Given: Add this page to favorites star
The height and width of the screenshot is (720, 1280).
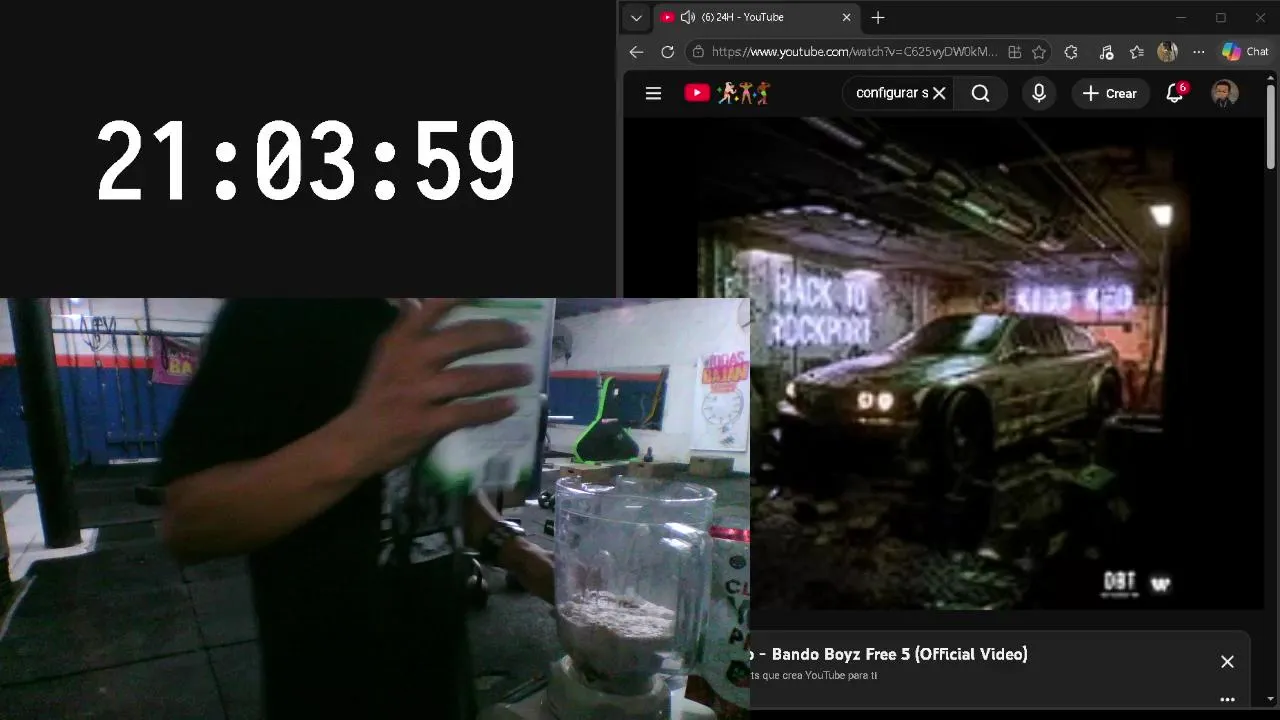Looking at the screenshot, I should (x=1039, y=52).
